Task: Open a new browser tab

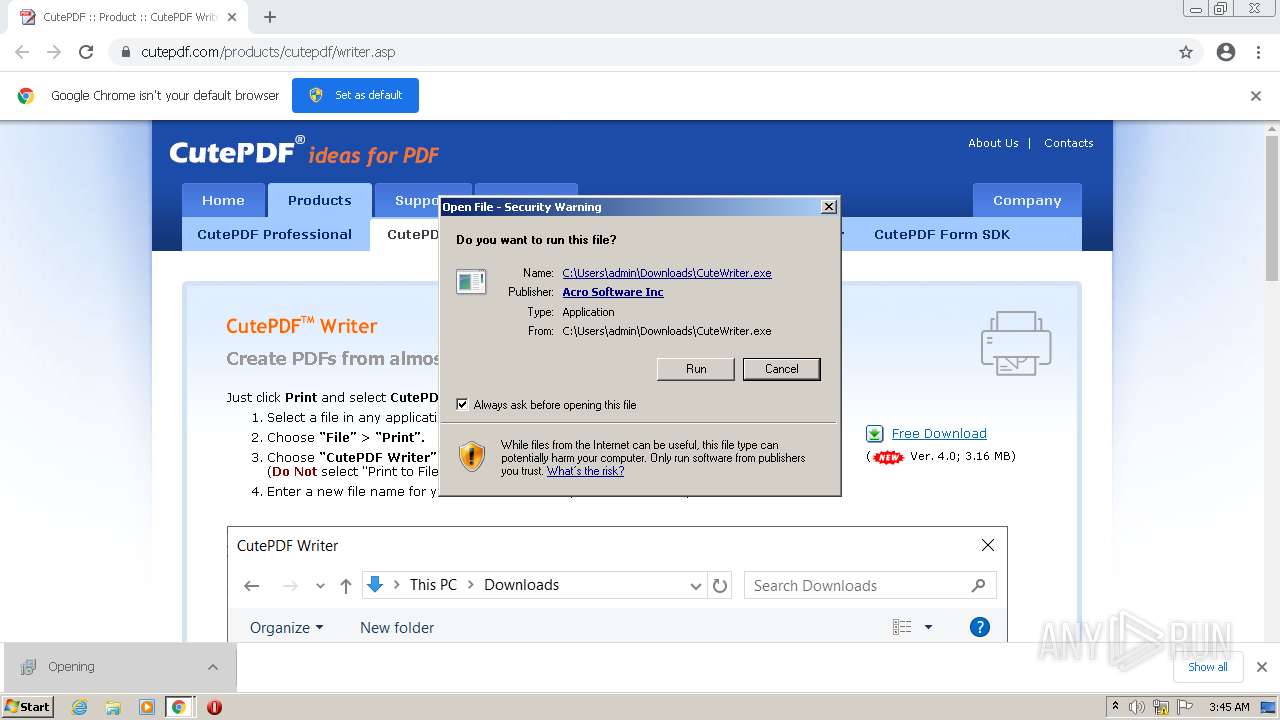Action: [270, 17]
